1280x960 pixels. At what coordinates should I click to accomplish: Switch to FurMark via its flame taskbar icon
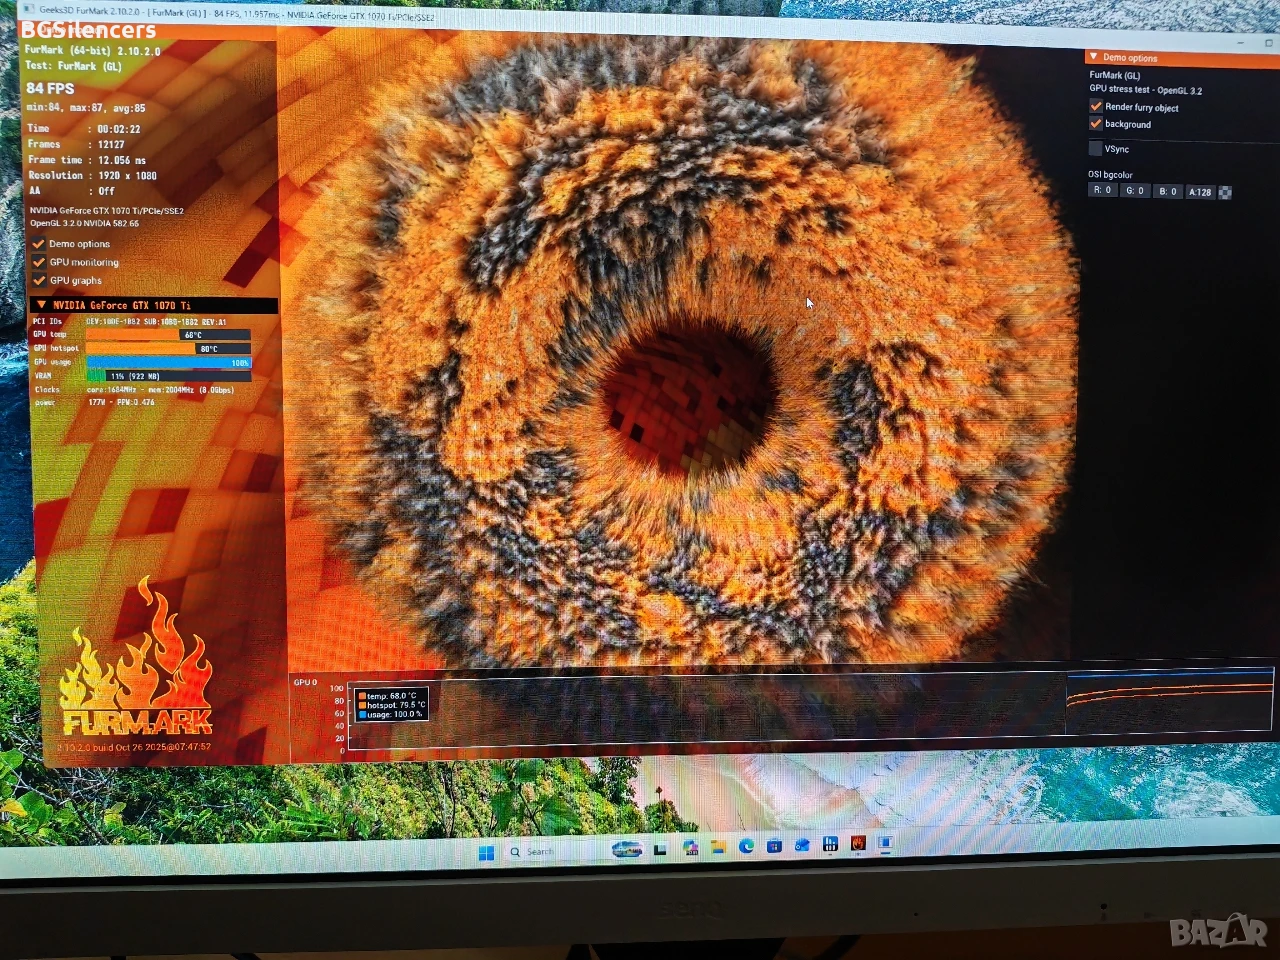[857, 843]
